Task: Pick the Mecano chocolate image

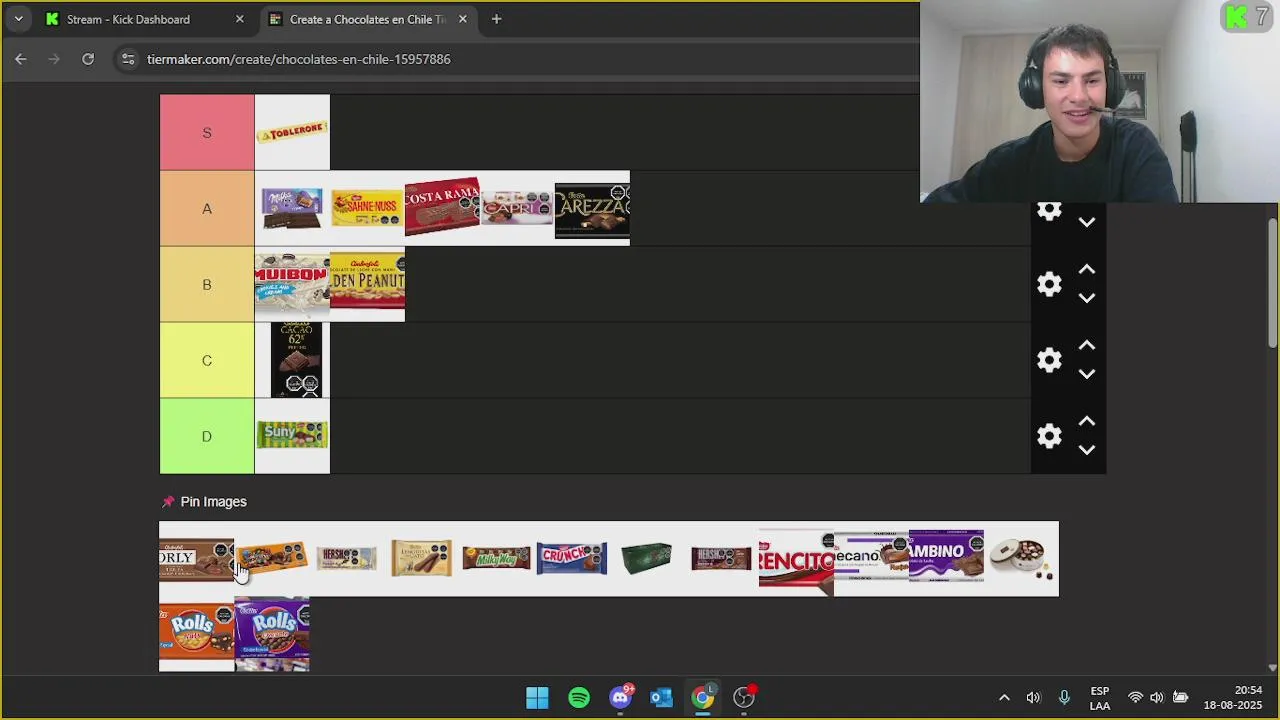Action: coord(871,559)
